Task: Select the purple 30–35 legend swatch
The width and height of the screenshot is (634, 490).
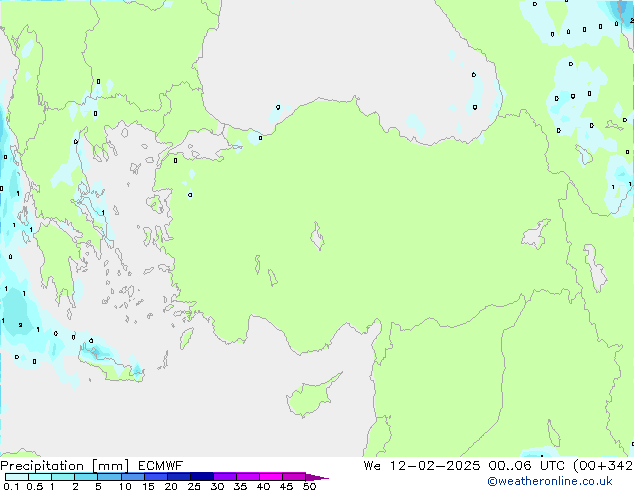Action: click(227, 477)
